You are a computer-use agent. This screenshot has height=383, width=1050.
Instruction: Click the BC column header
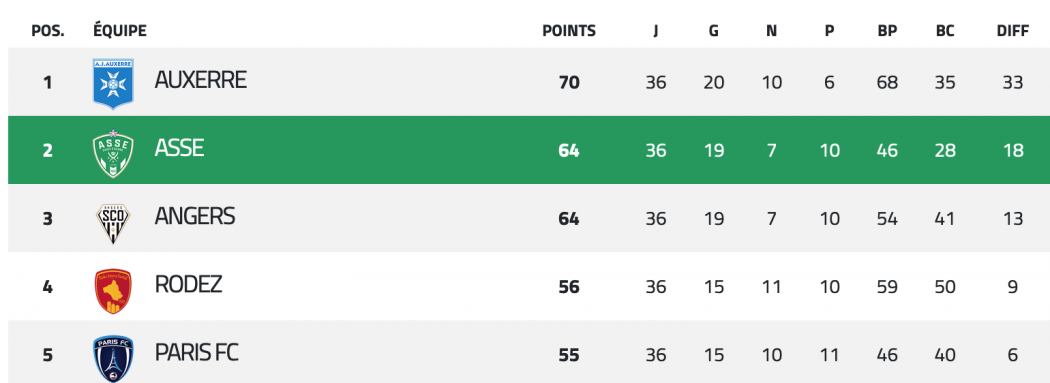[946, 31]
